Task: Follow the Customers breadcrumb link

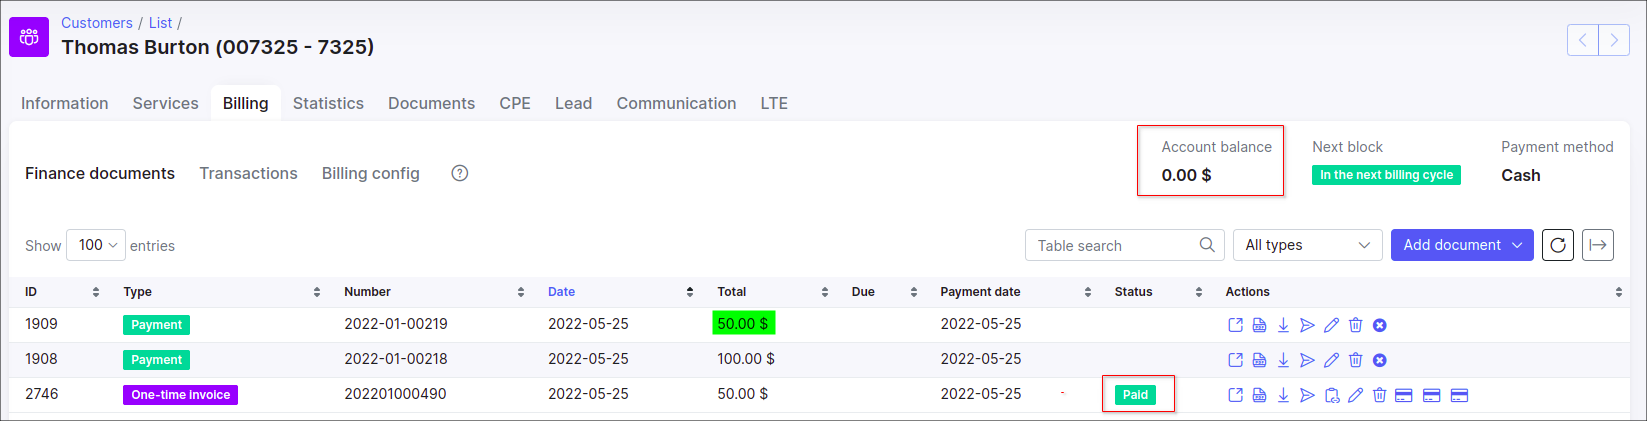Action: 96,23
